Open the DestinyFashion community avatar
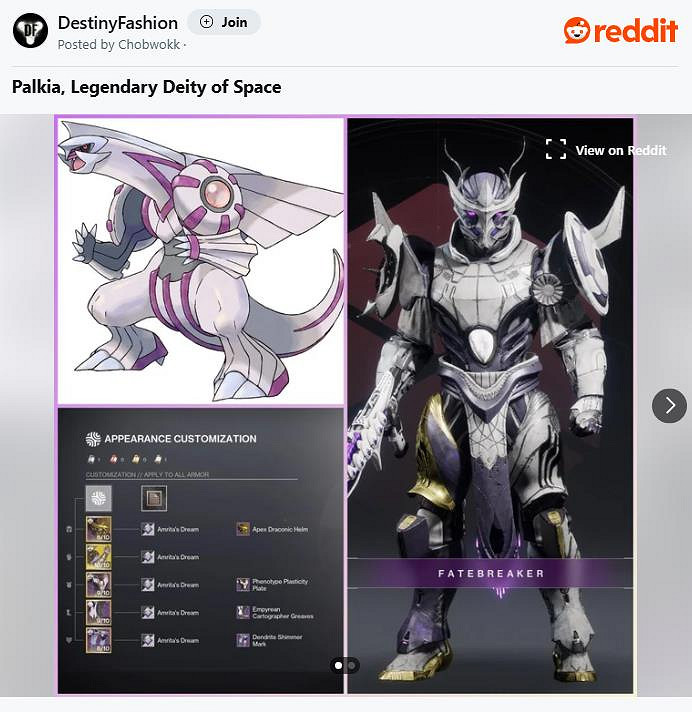Screen dimensions: 692x712 pyautogui.click(x=30, y=30)
